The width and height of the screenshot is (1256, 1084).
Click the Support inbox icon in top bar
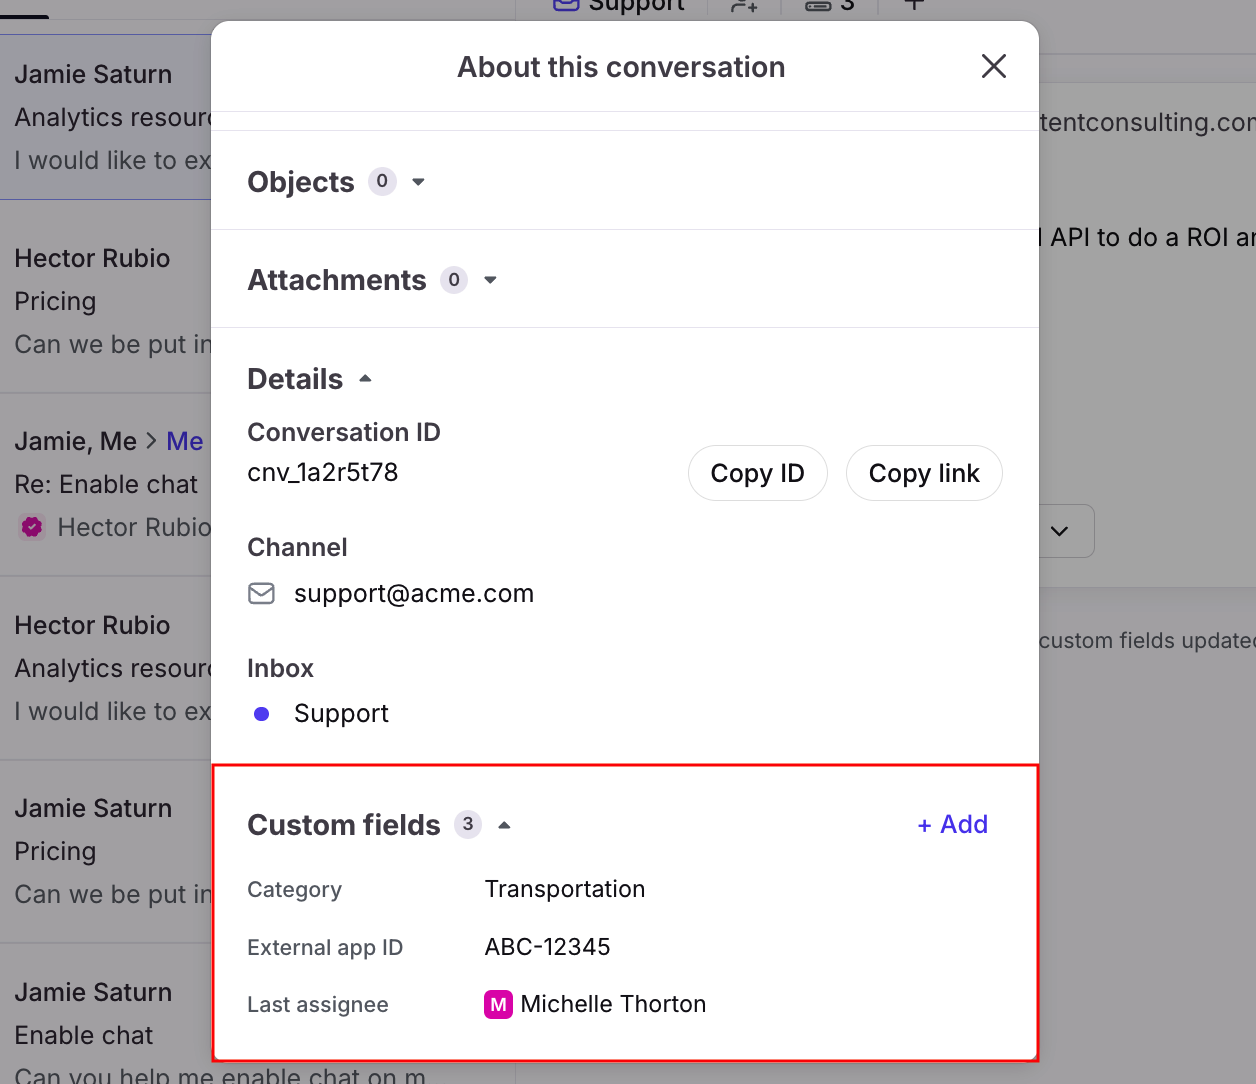[567, 5]
